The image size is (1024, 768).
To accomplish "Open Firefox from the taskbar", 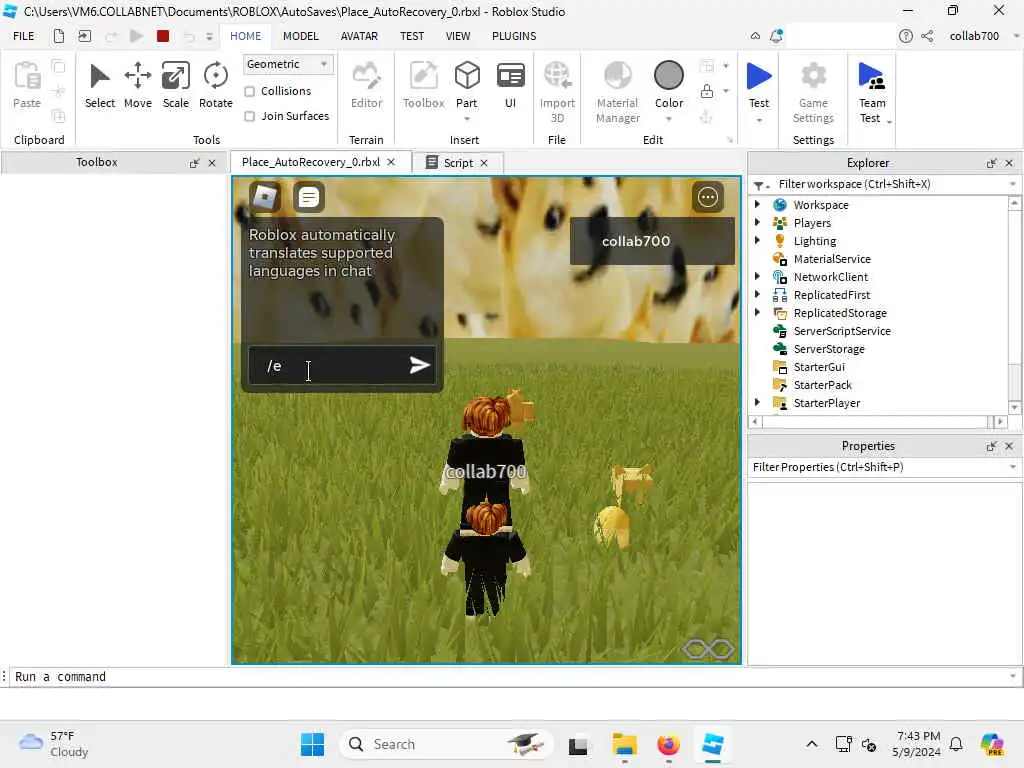I will tap(668, 744).
